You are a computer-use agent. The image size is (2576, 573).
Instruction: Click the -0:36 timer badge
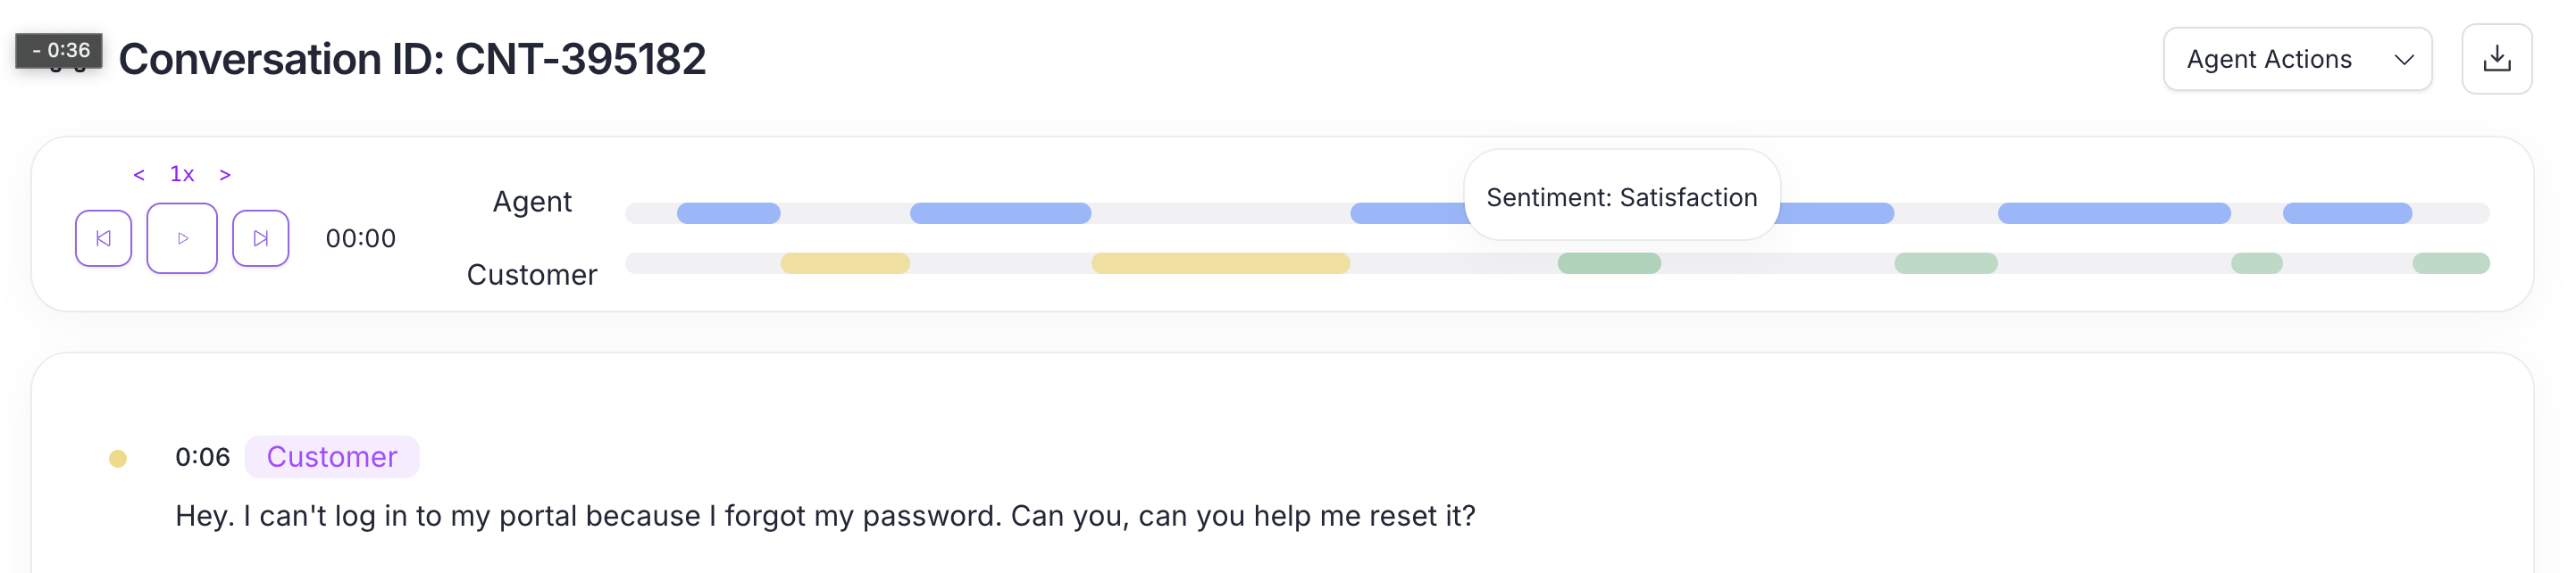pyautogui.click(x=62, y=46)
